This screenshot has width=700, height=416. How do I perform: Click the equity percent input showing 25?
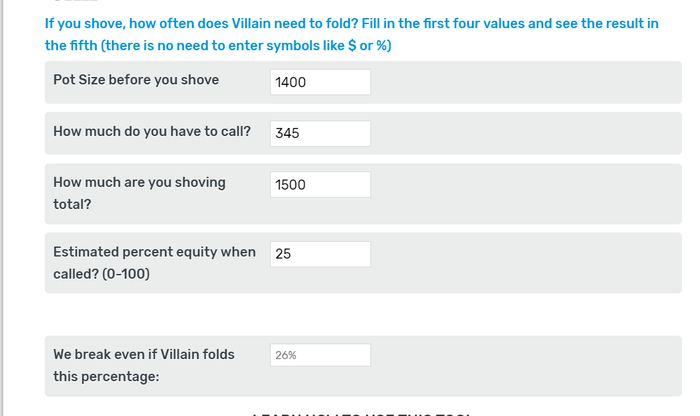pos(320,254)
